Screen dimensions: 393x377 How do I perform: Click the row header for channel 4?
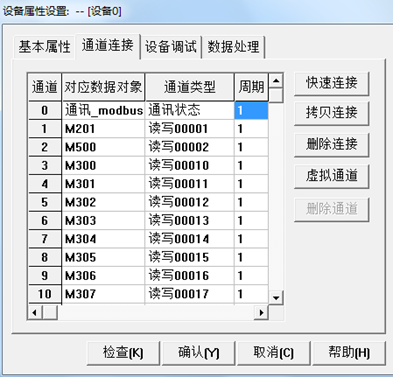[45, 184]
